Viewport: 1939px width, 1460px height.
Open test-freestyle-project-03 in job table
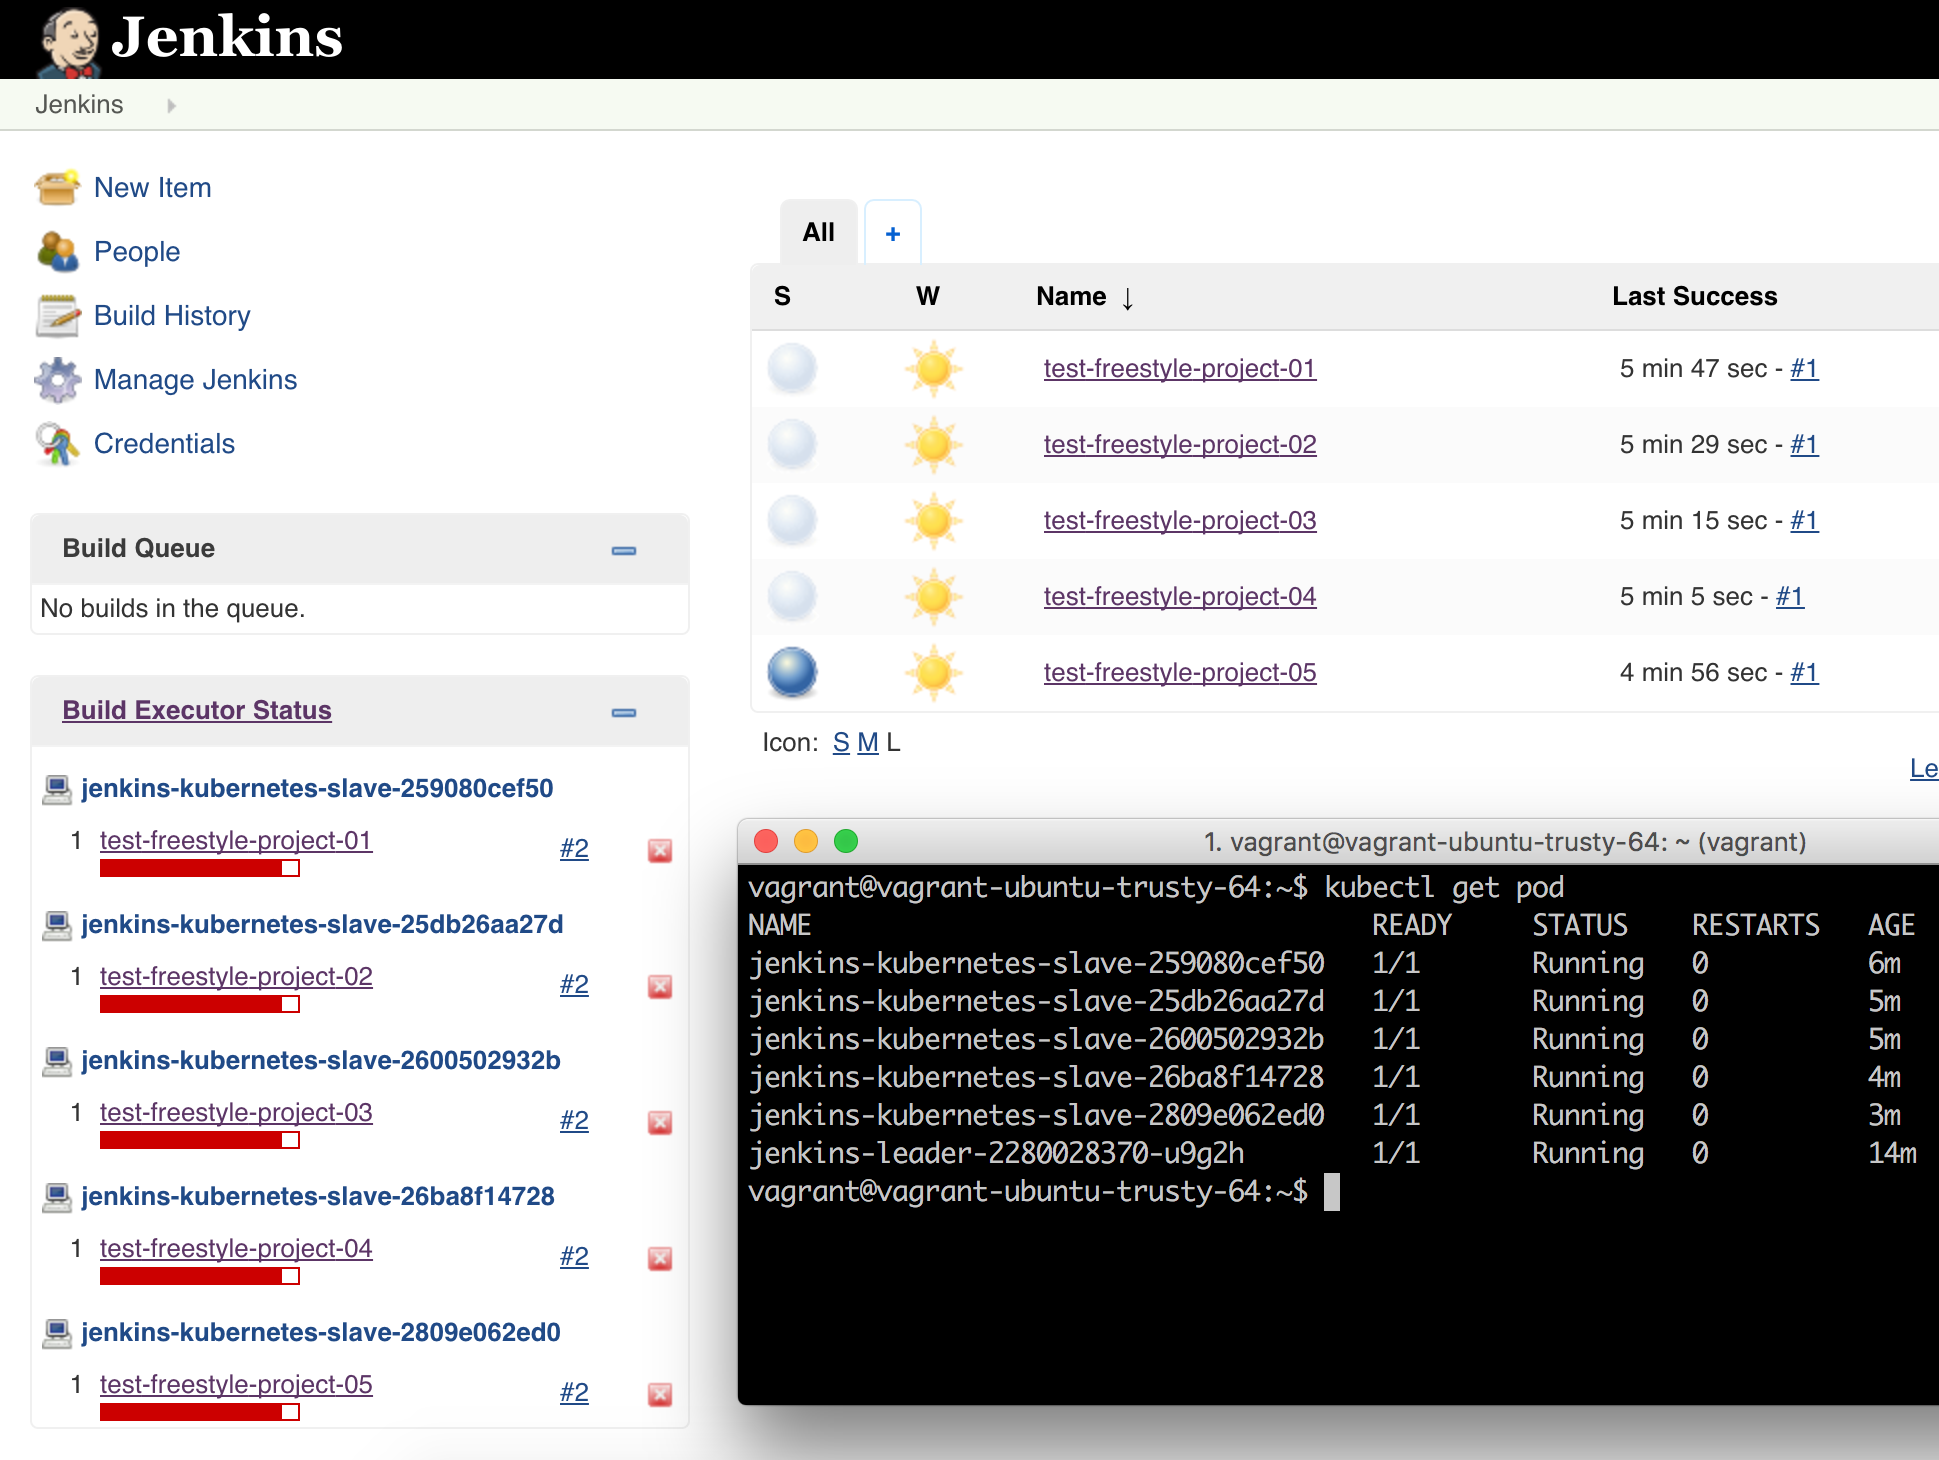(x=1179, y=520)
